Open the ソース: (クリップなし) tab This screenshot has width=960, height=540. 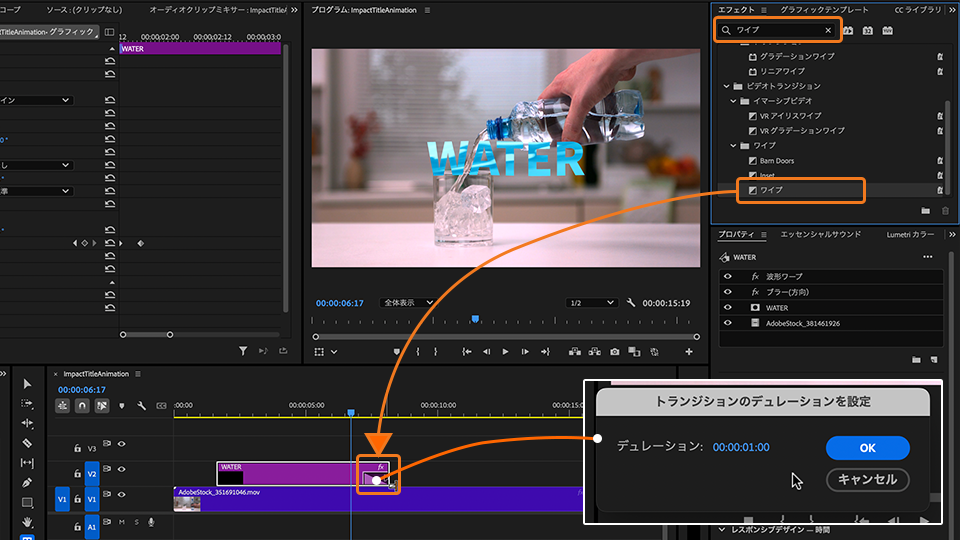click(84, 10)
